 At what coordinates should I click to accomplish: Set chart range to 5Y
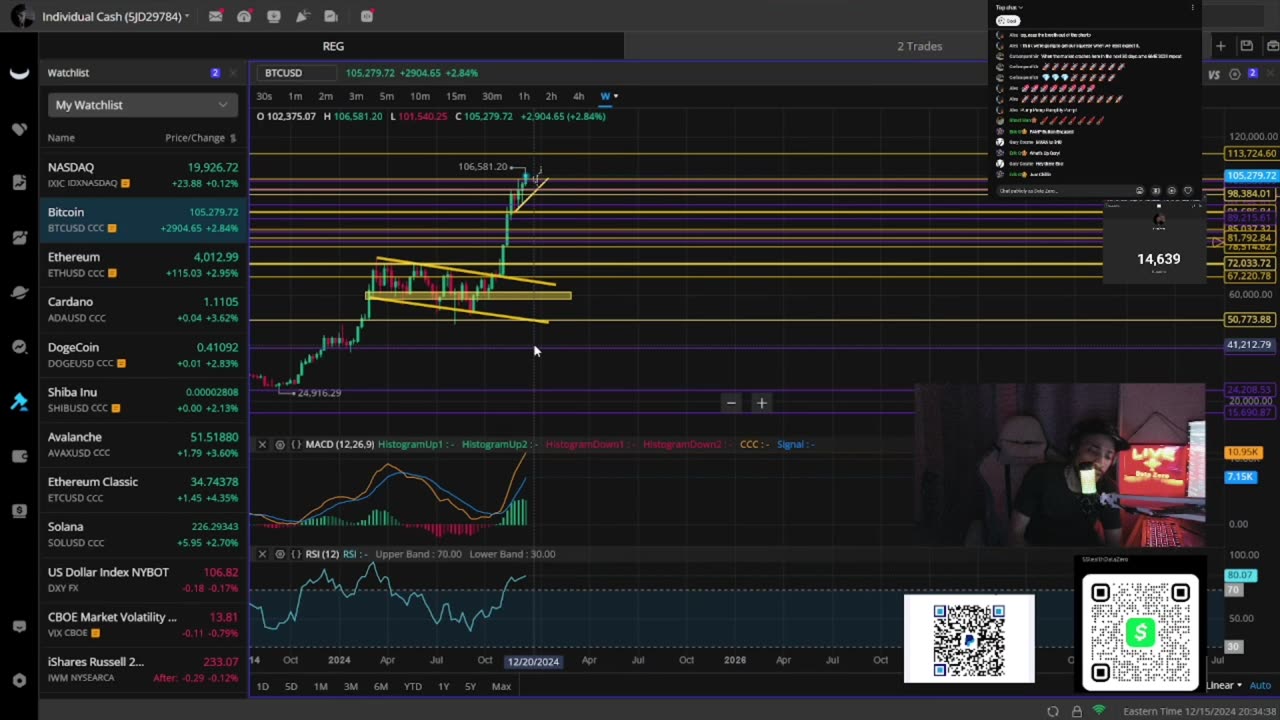(470, 686)
